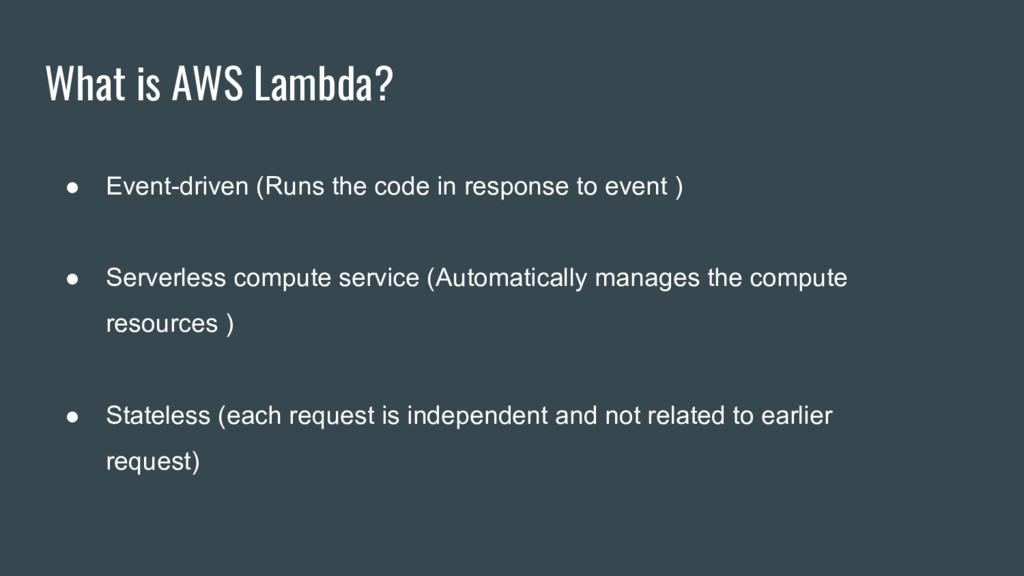Click the bullet dot before 'Stateless'
Screen dimensions: 1024x576
pyautogui.click(x=72, y=417)
